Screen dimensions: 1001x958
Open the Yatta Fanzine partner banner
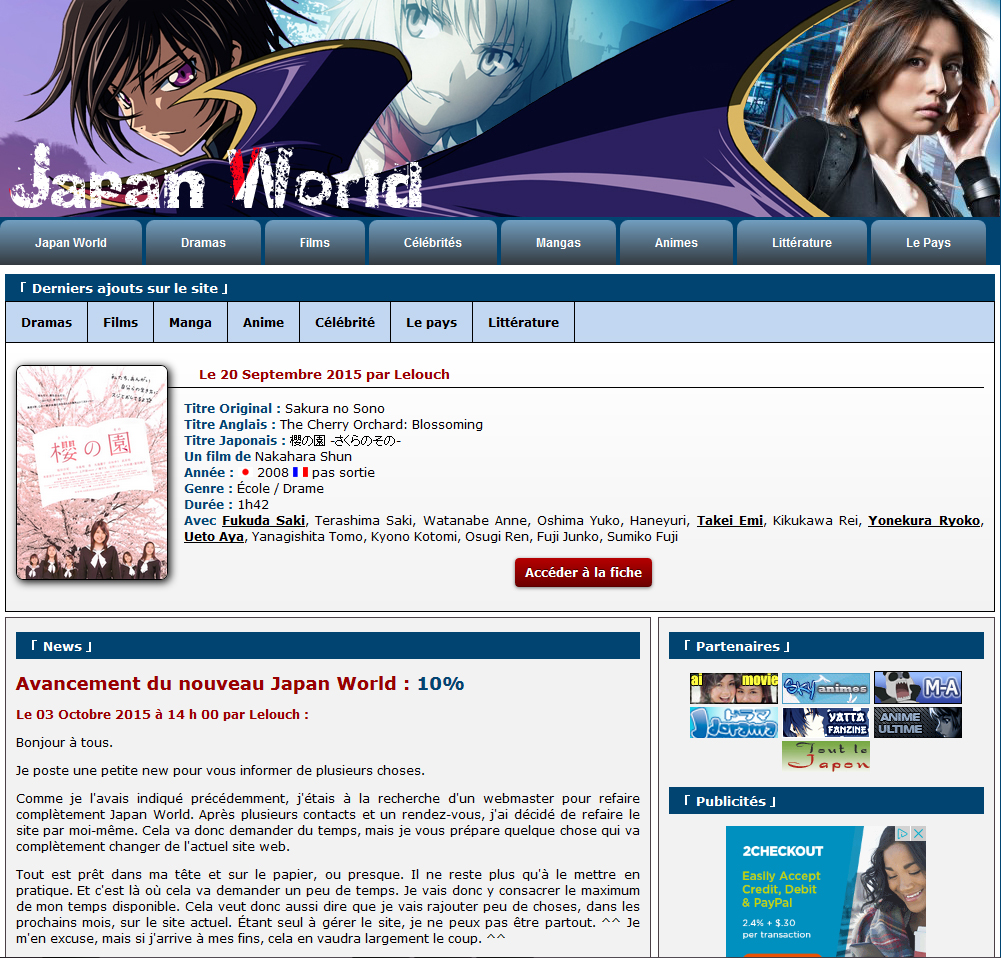825,722
